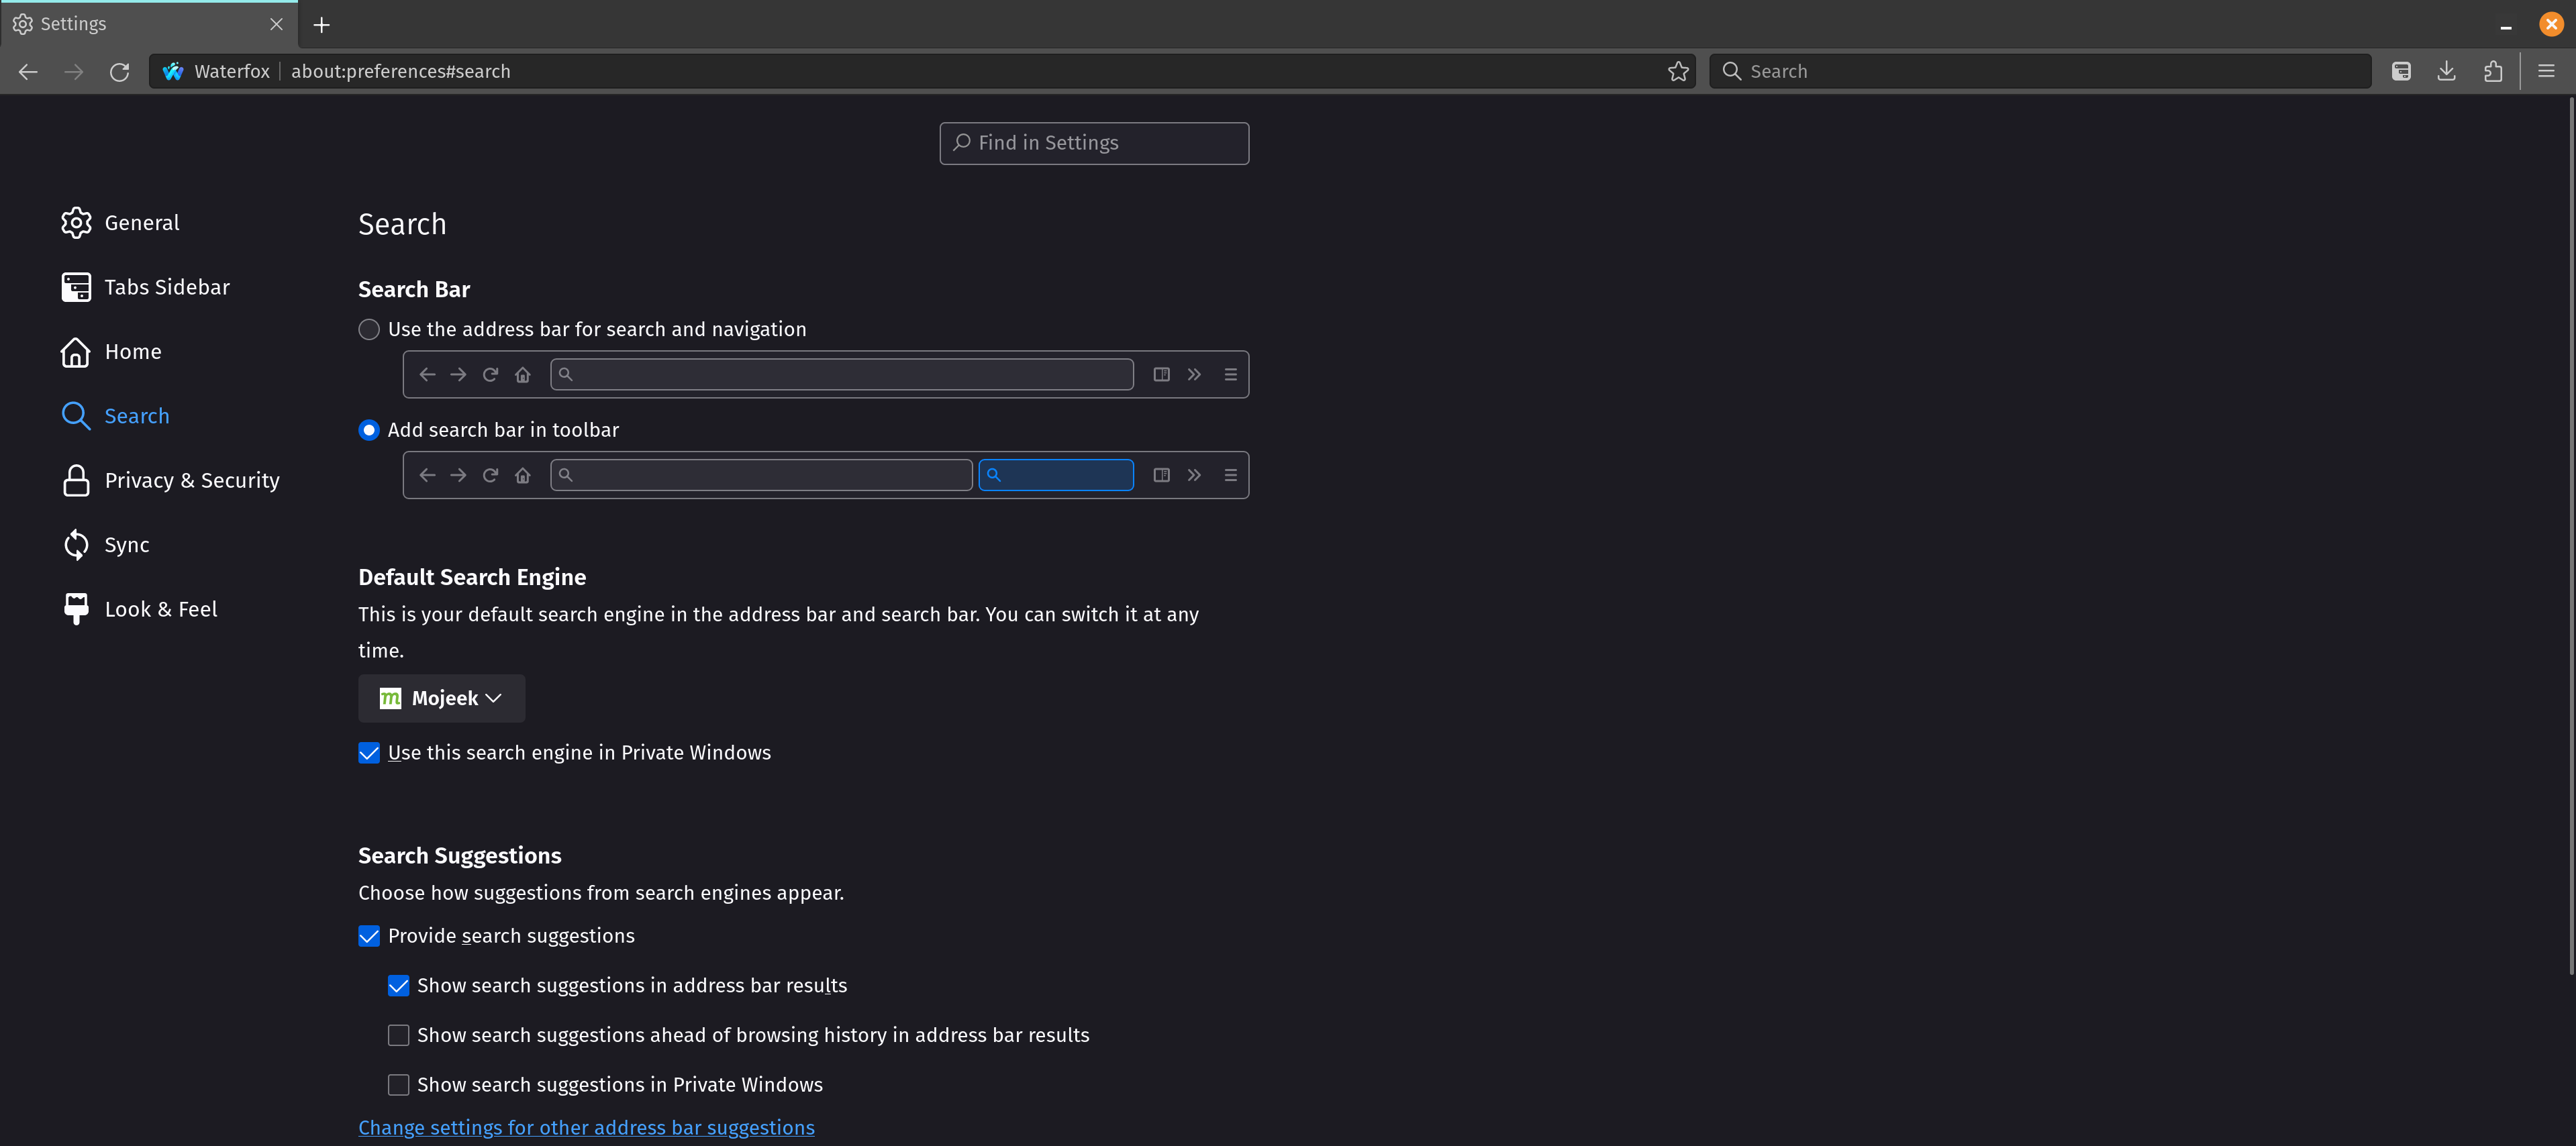Click the Tabs Sidebar category icon
This screenshot has width=2576, height=1146.
click(76, 287)
